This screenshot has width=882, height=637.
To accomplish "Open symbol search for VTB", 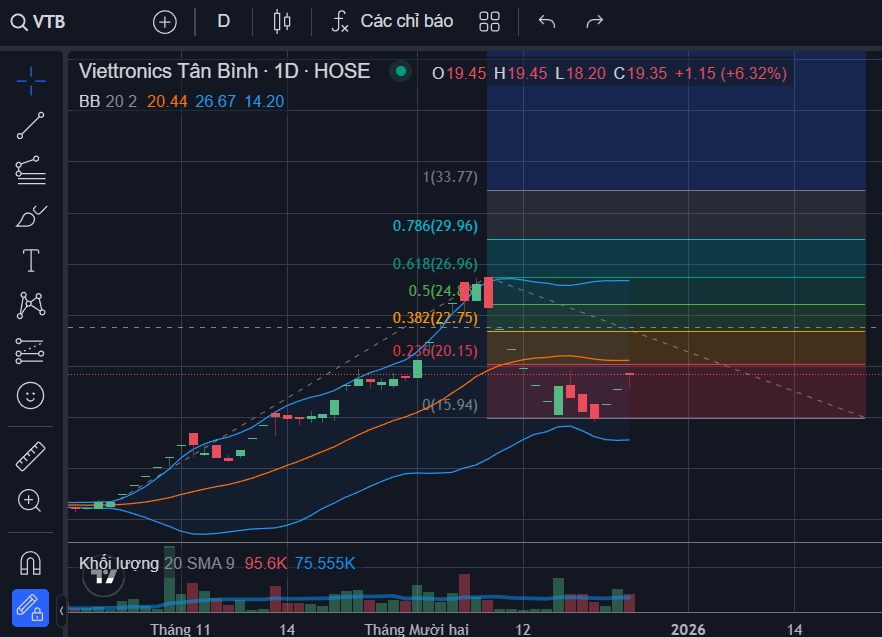I will pyautogui.click(x=38, y=22).
